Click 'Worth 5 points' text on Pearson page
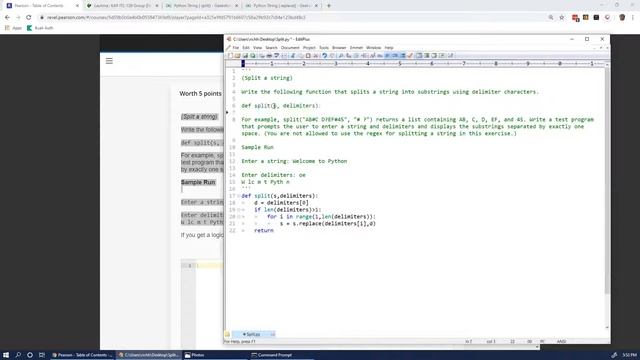The width and height of the screenshot is (640, 360). (200, 93)
